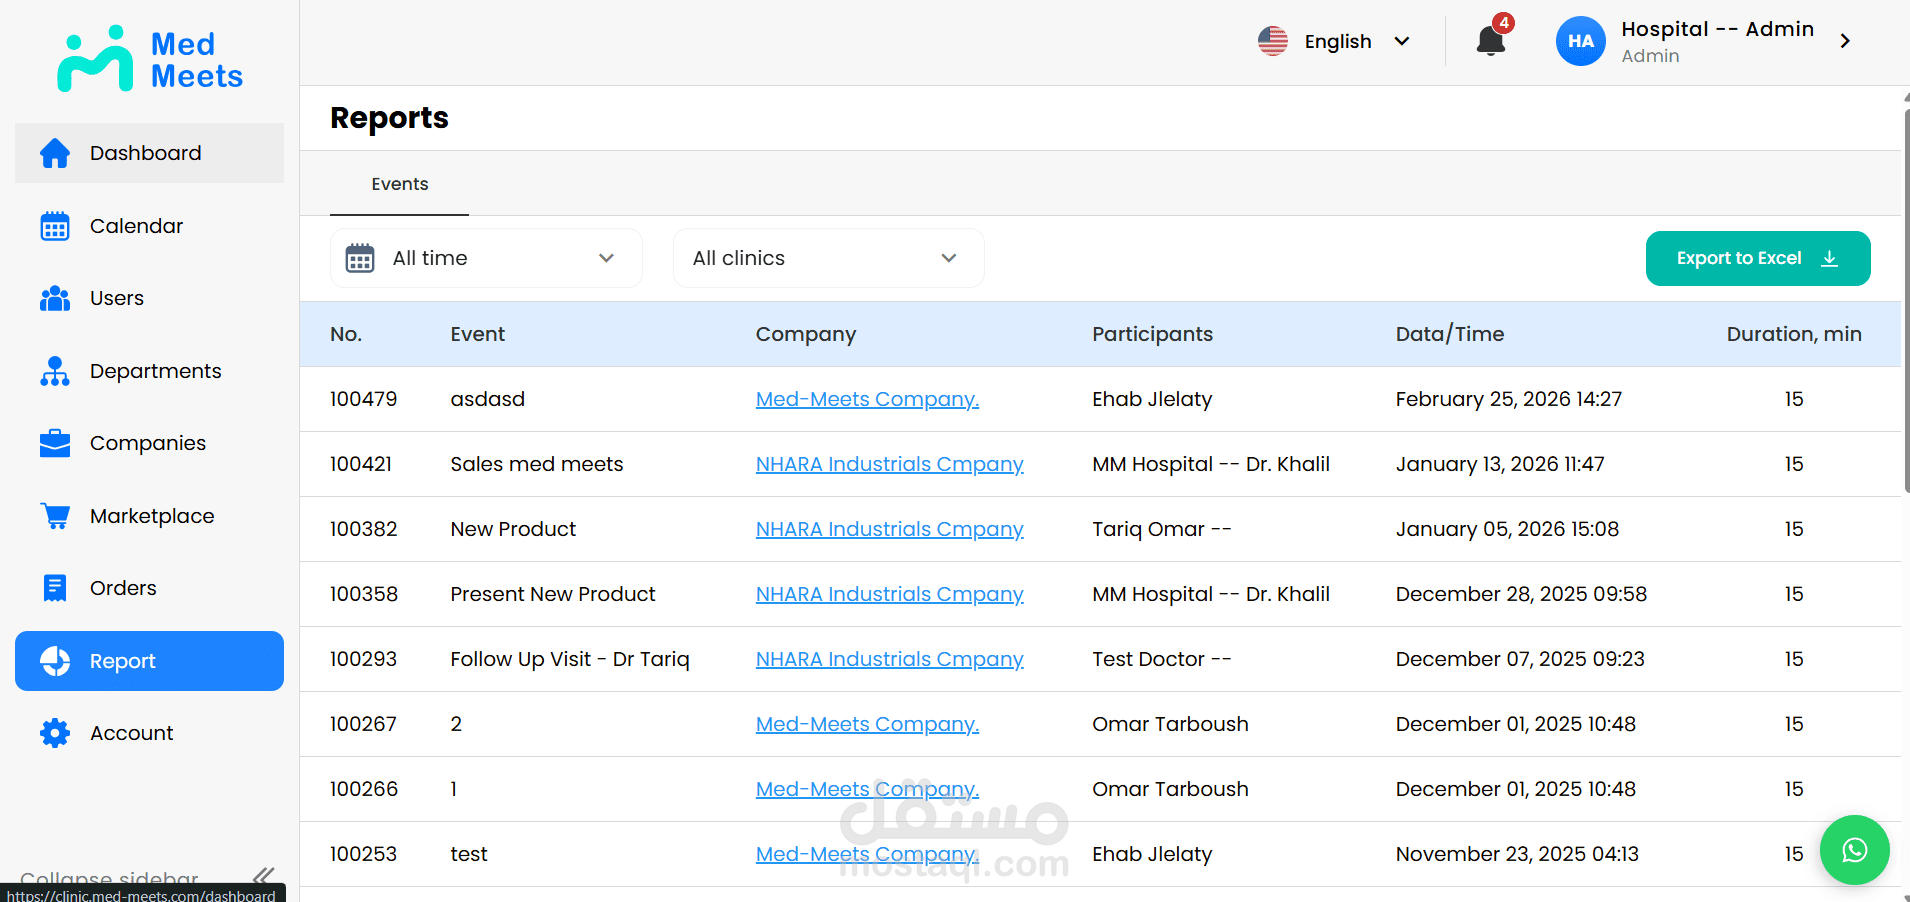Image resolution: width=1910 pixels, height=902 pixels.
Task: Click the Export to Excel button
Action: (1757, 258)
